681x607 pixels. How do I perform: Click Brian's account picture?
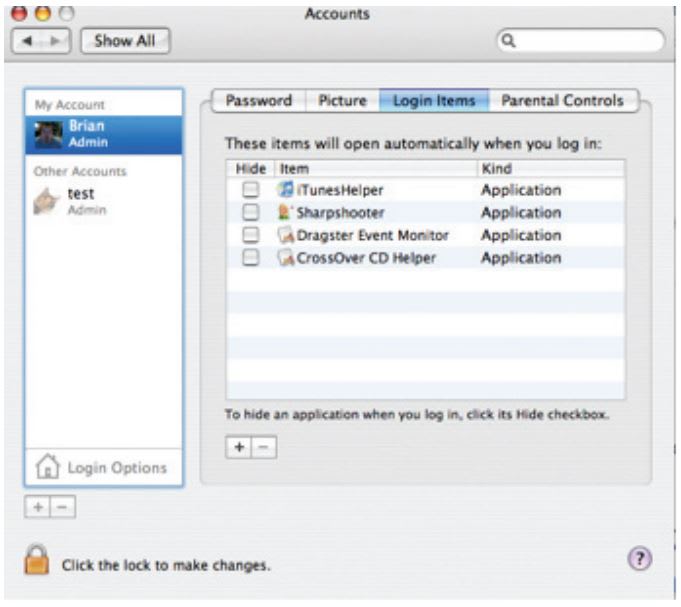click(x=48, y=135)
